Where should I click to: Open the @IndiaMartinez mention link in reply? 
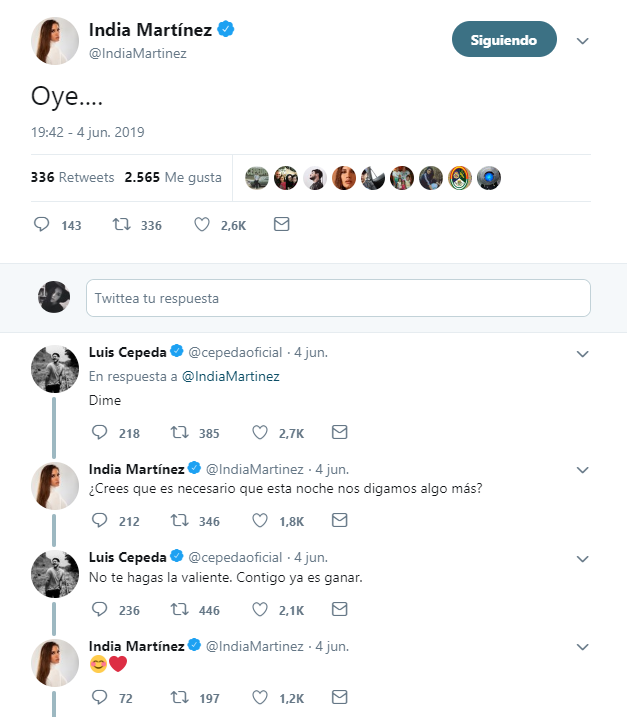231,376
